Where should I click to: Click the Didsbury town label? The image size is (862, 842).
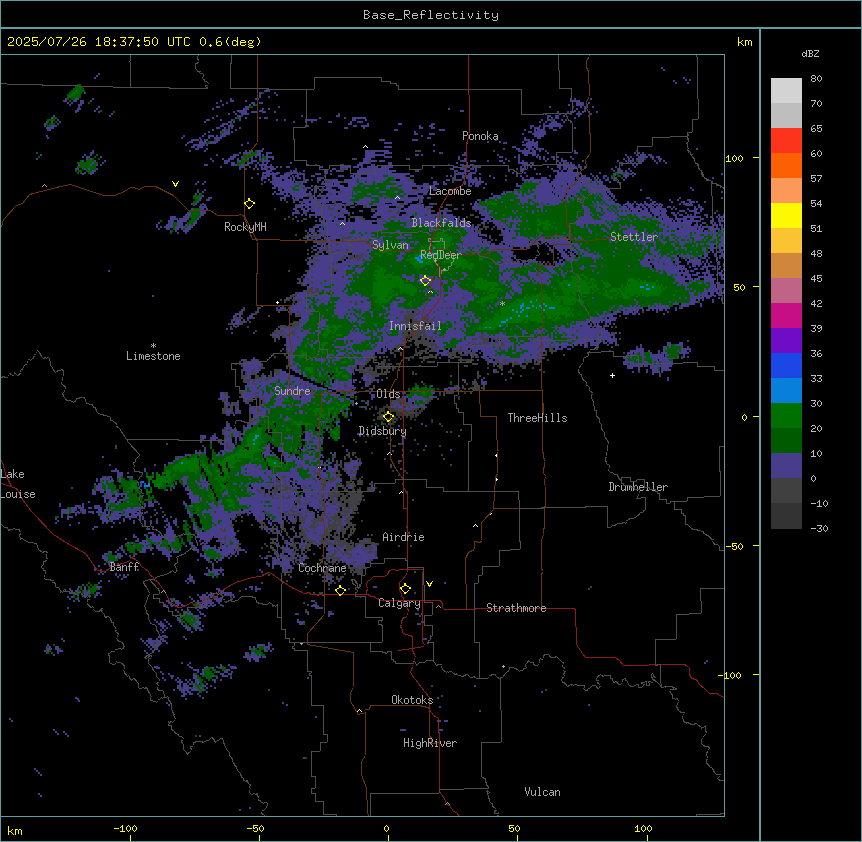point(382,431)
